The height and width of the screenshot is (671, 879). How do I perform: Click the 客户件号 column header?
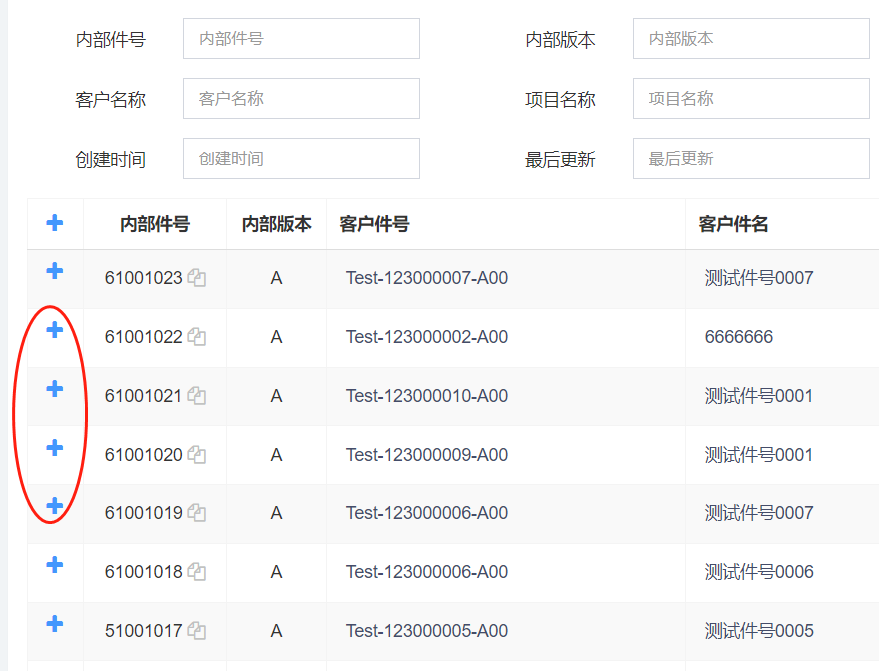coord(374,224)
